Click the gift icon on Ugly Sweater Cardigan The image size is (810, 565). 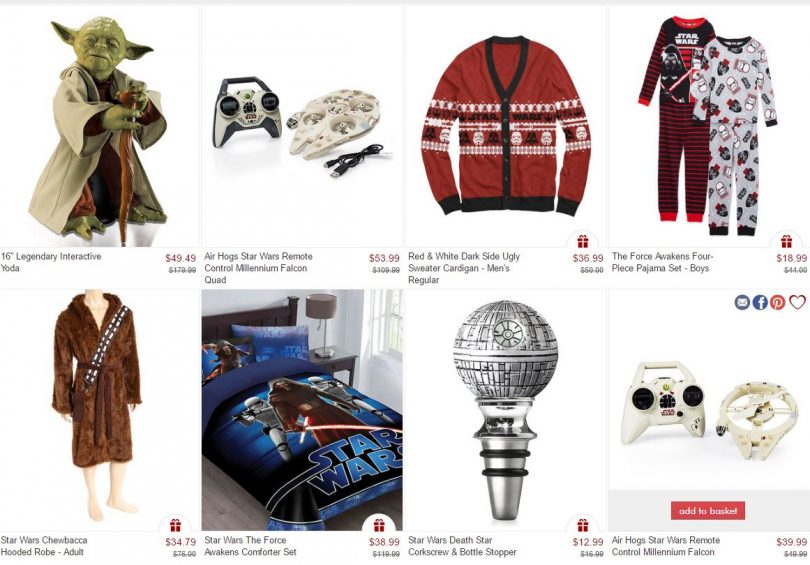point(583,241)
